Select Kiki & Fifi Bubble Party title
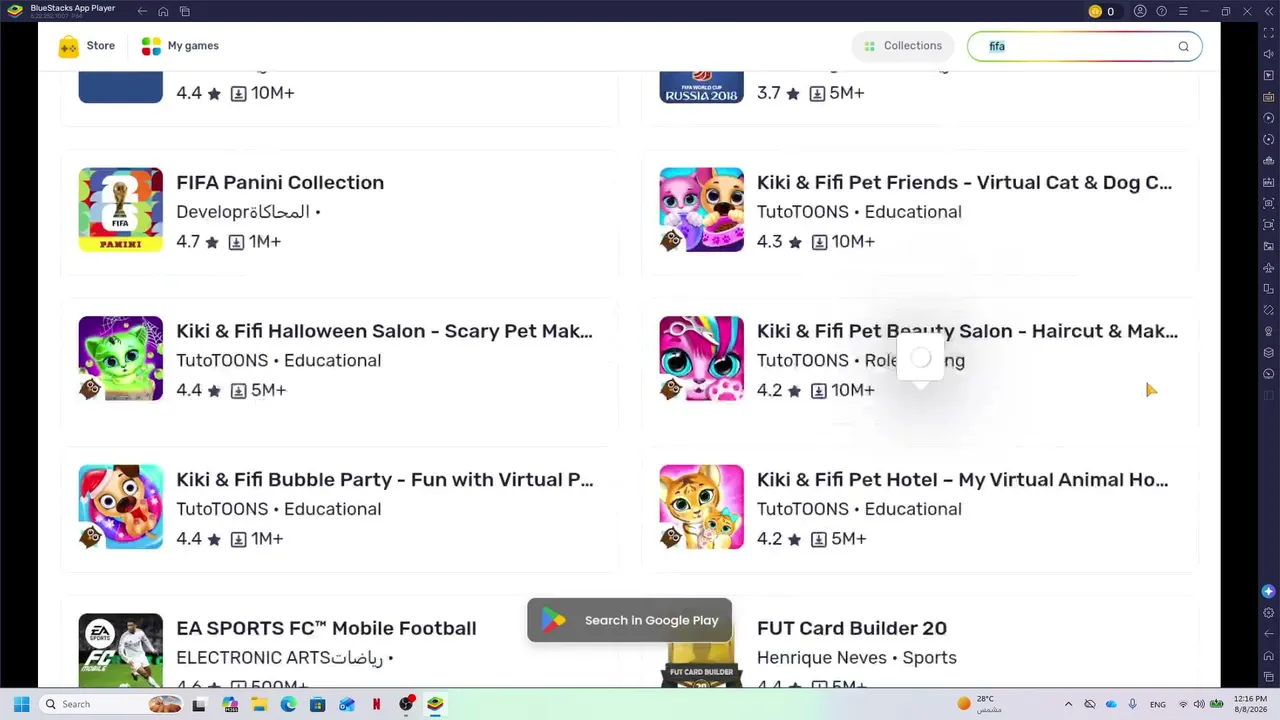Viewport: 1280px width, 720px height. (384, 479)
